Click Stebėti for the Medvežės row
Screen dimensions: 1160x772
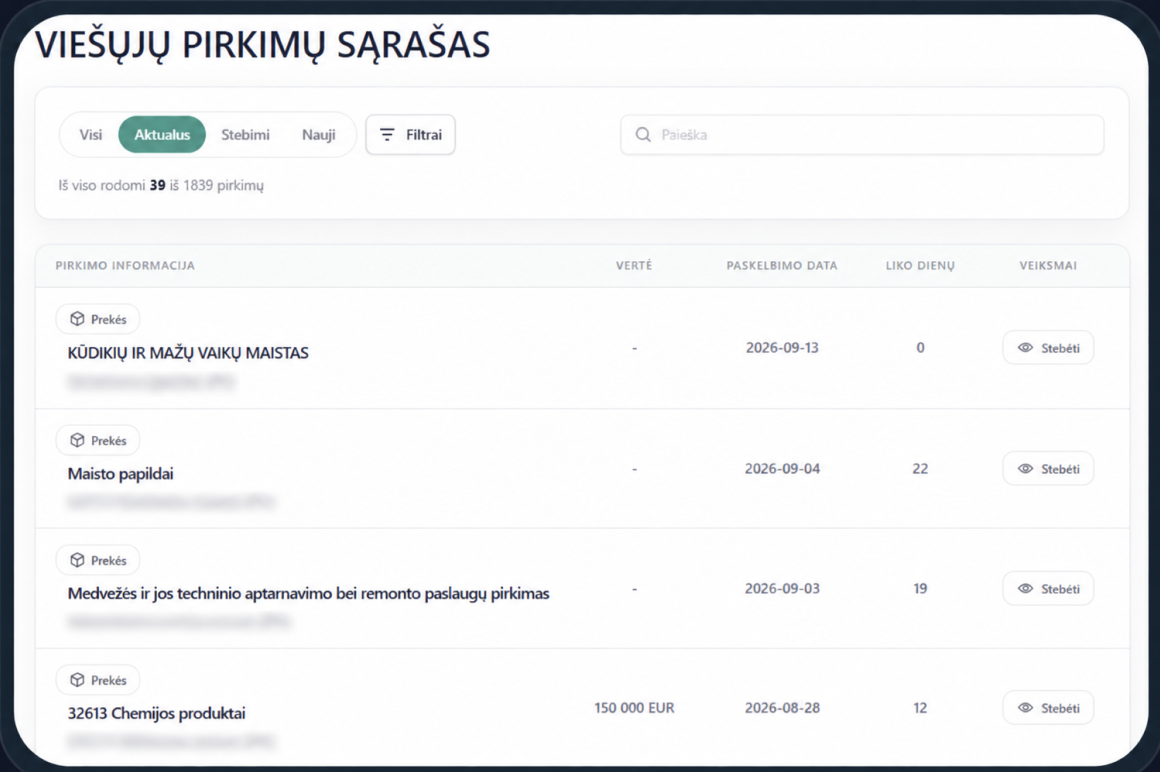(1048, 589)
